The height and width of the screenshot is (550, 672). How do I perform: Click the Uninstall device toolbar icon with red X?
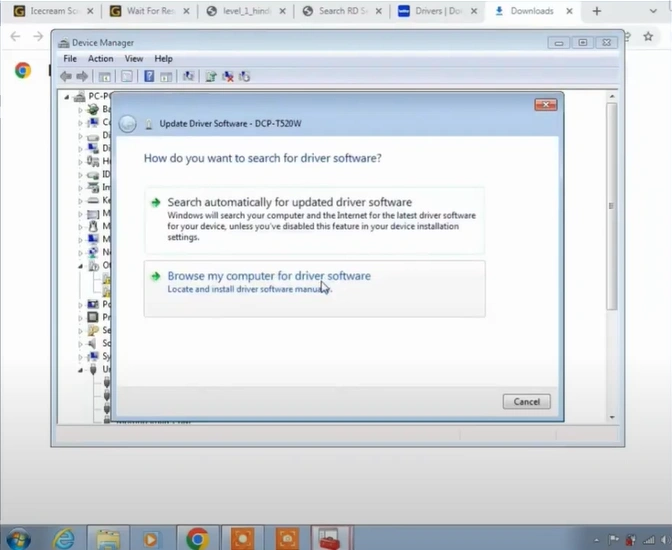pyautogui.click(x=228, y=76)
